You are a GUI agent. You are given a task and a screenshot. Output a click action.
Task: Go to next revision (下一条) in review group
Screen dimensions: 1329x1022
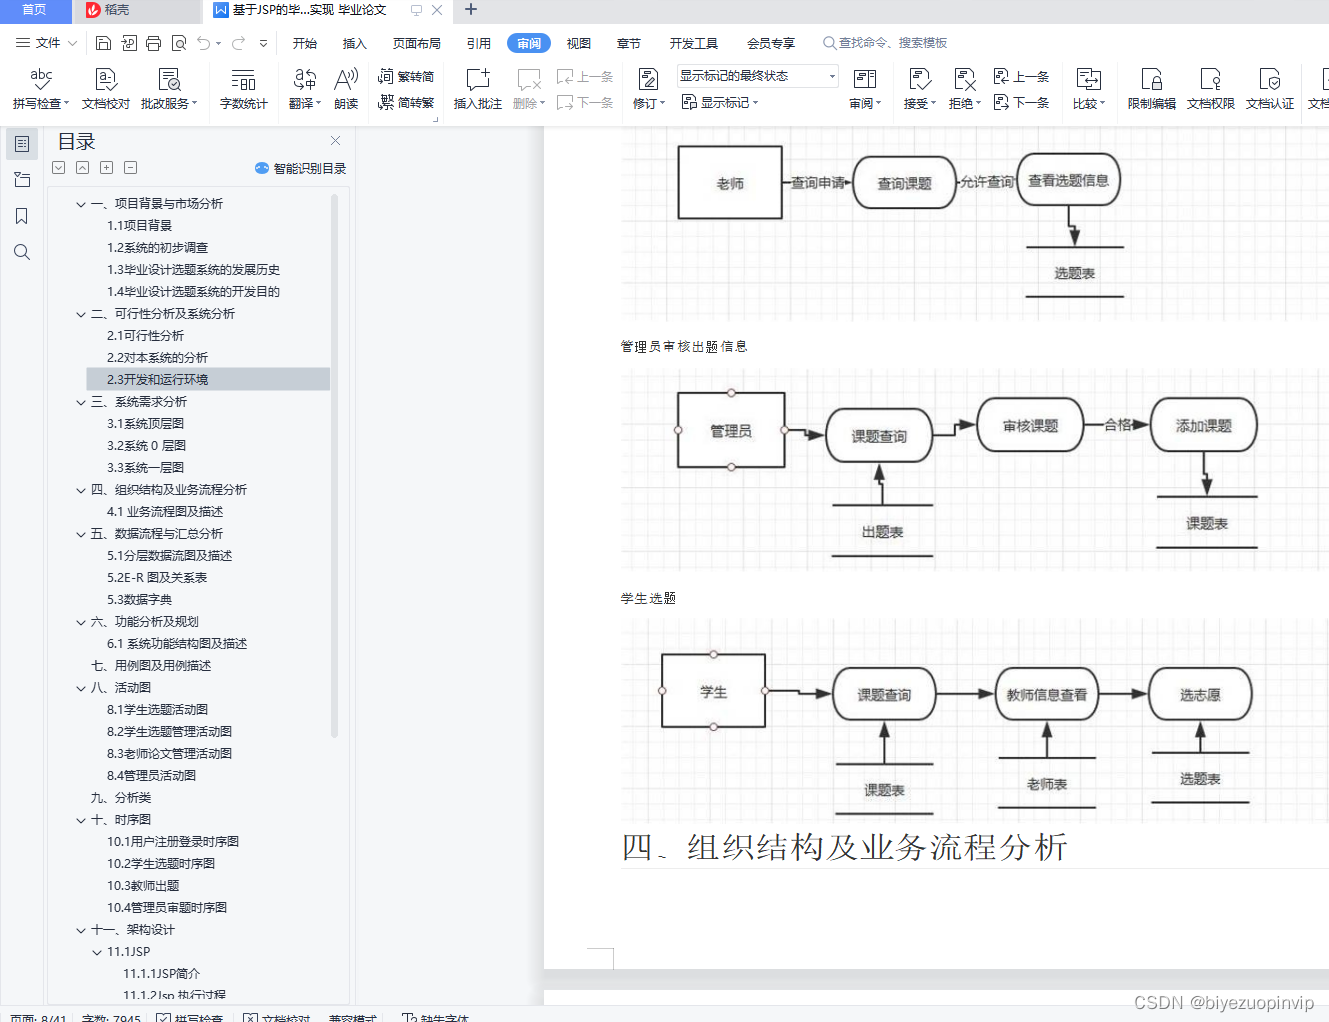pos(1021,102)
